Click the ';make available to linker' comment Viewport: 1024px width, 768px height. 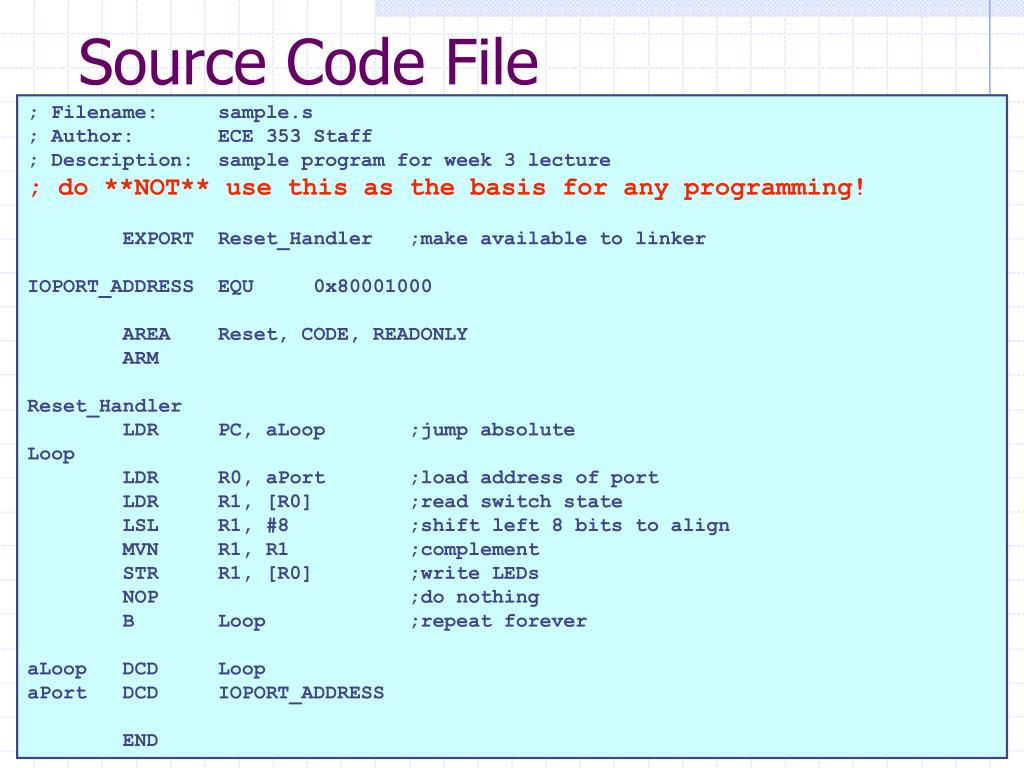tap(558, 238)
